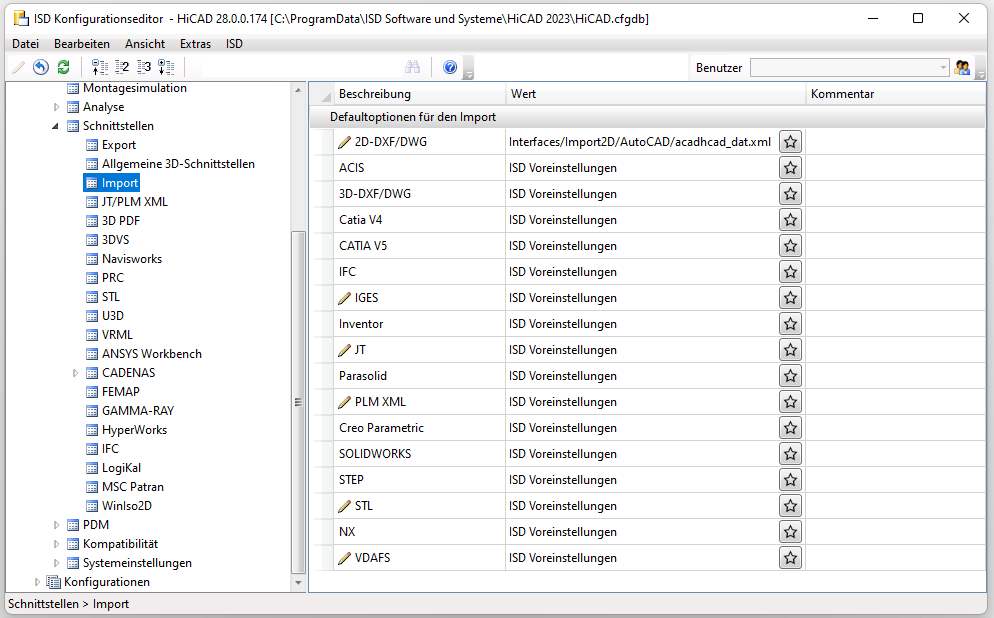
Task: Select the GAMMA-RAY tree item
Action: (x=138, y=411)
